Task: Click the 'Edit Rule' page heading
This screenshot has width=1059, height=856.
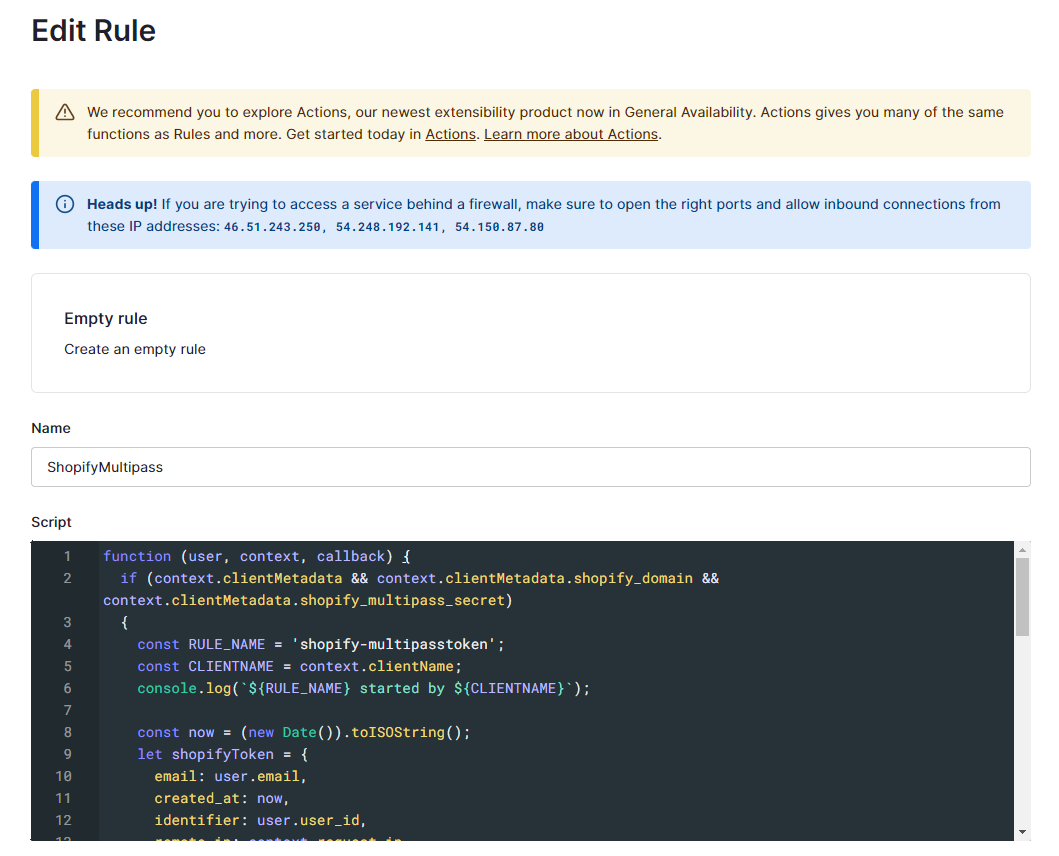Action: 93,31
